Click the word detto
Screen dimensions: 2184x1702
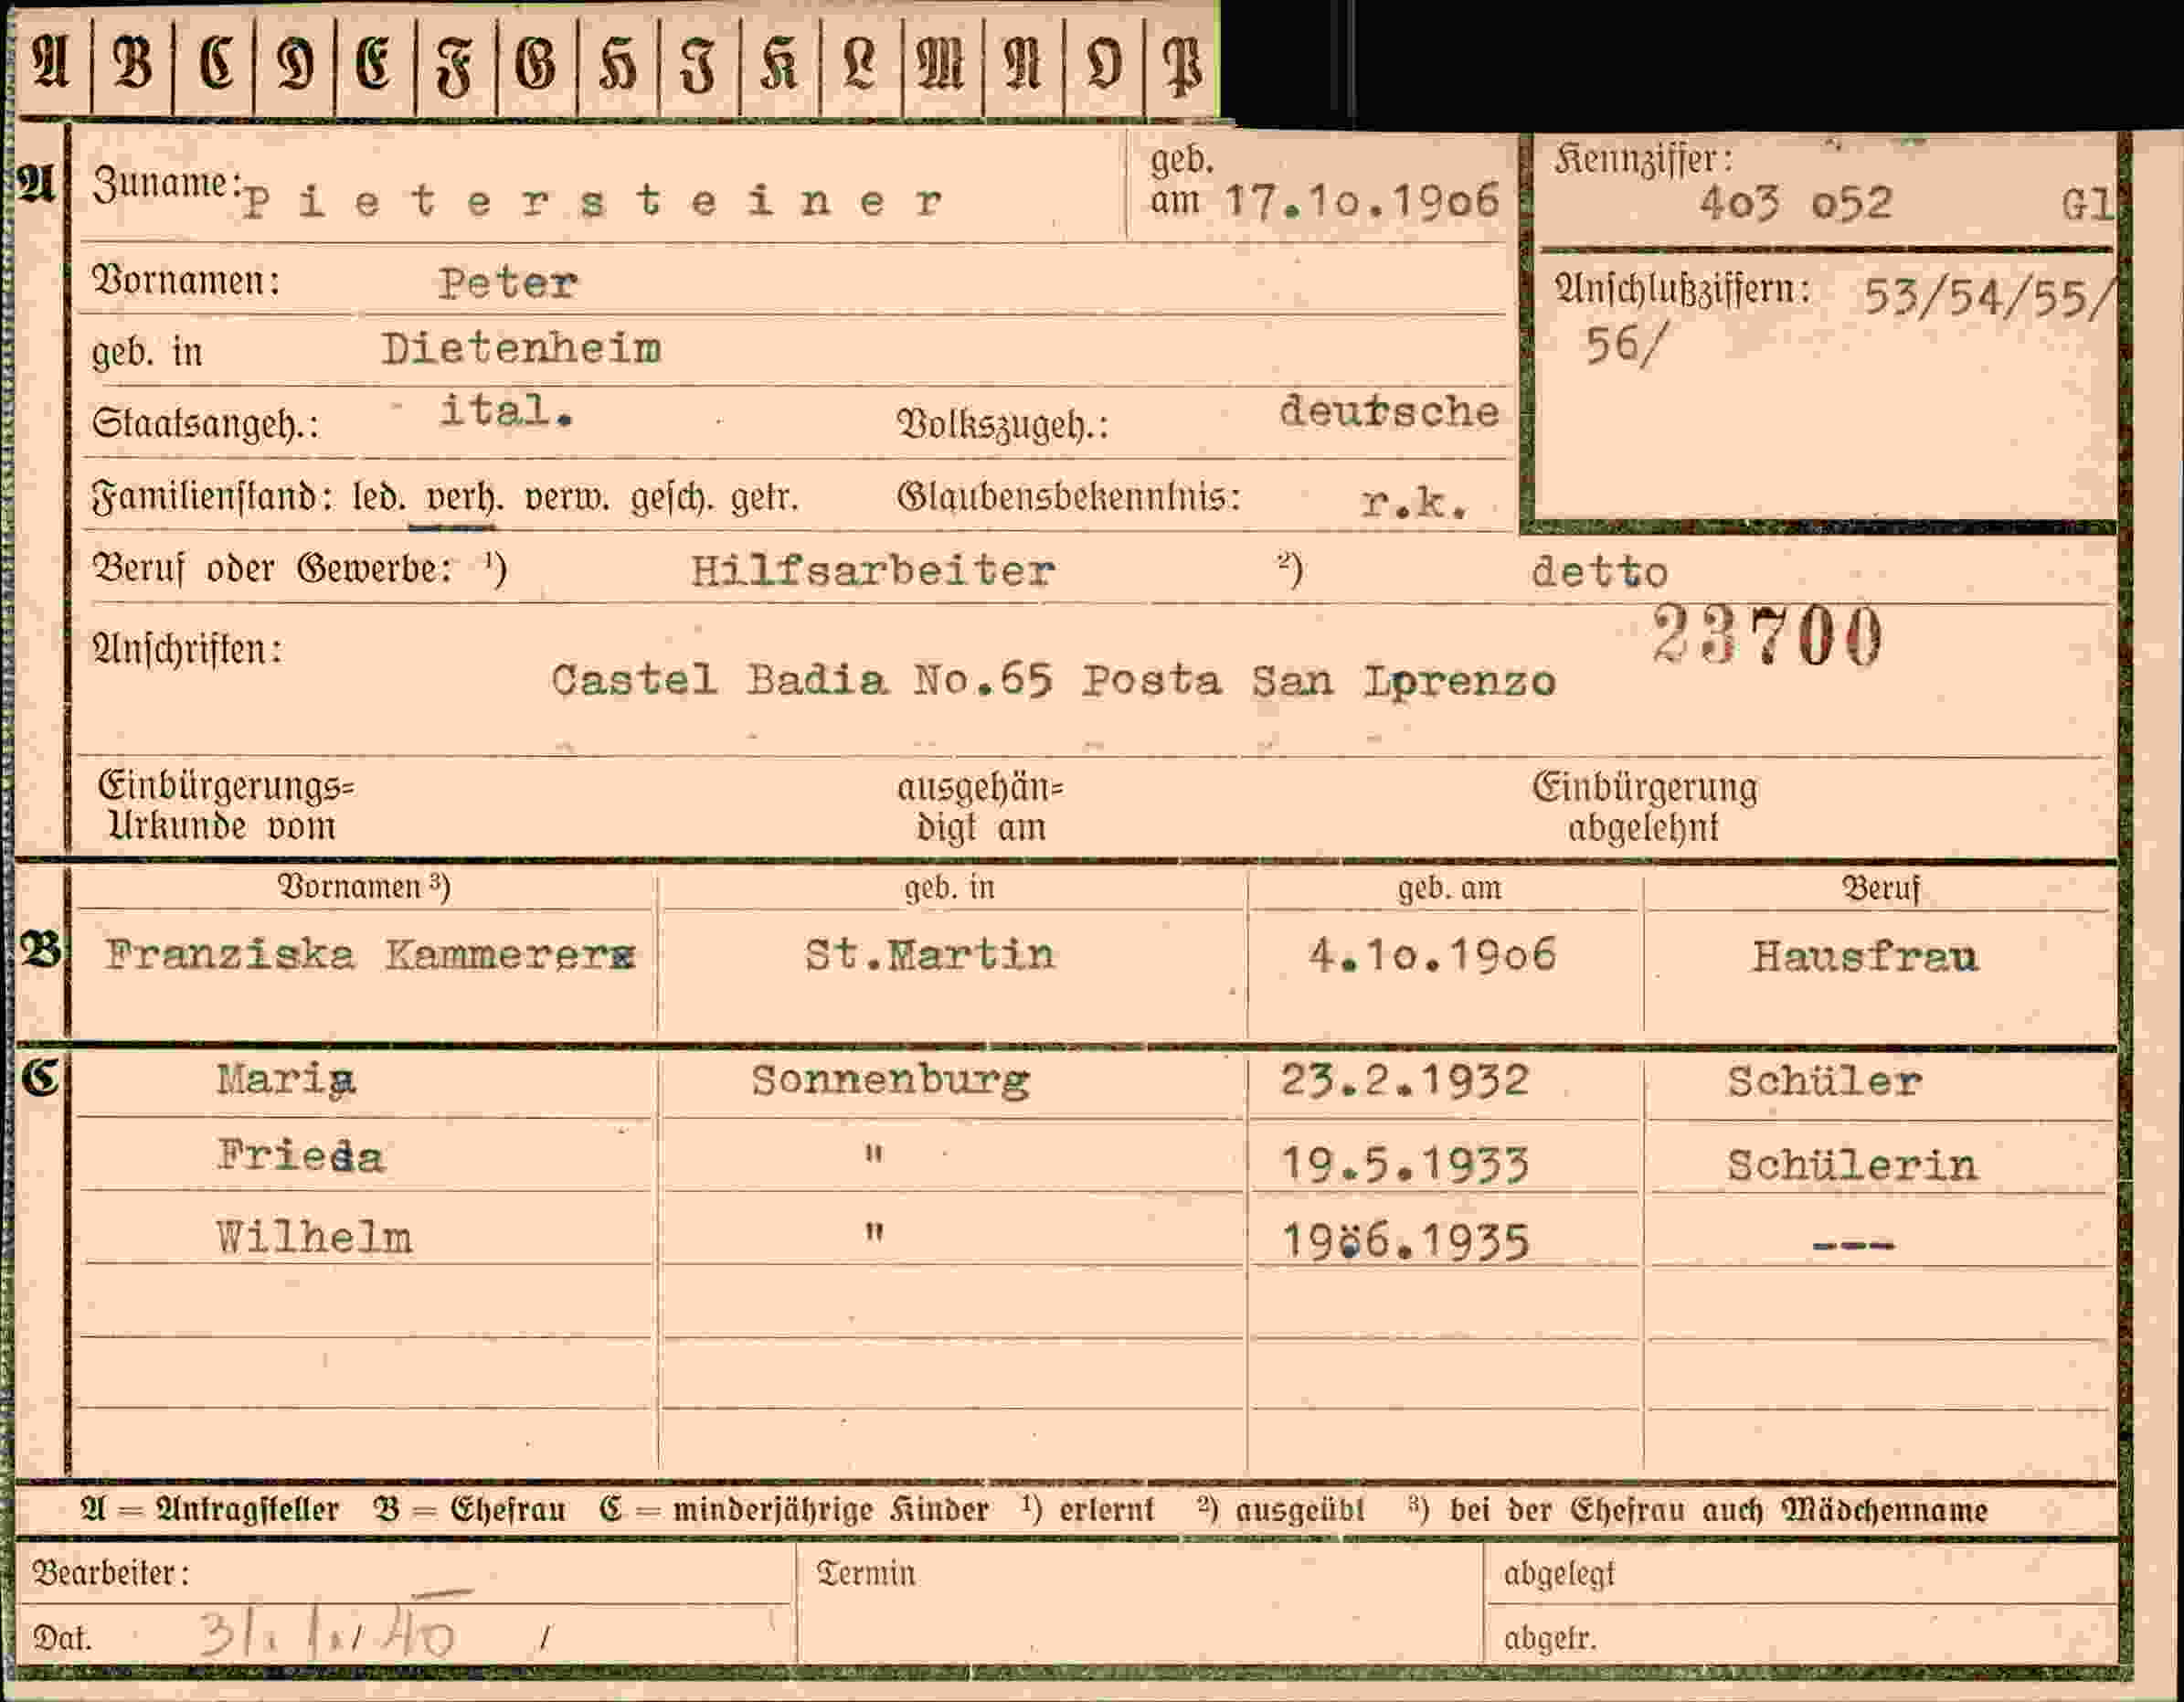pyautogui.click(x=1599, y=572)
